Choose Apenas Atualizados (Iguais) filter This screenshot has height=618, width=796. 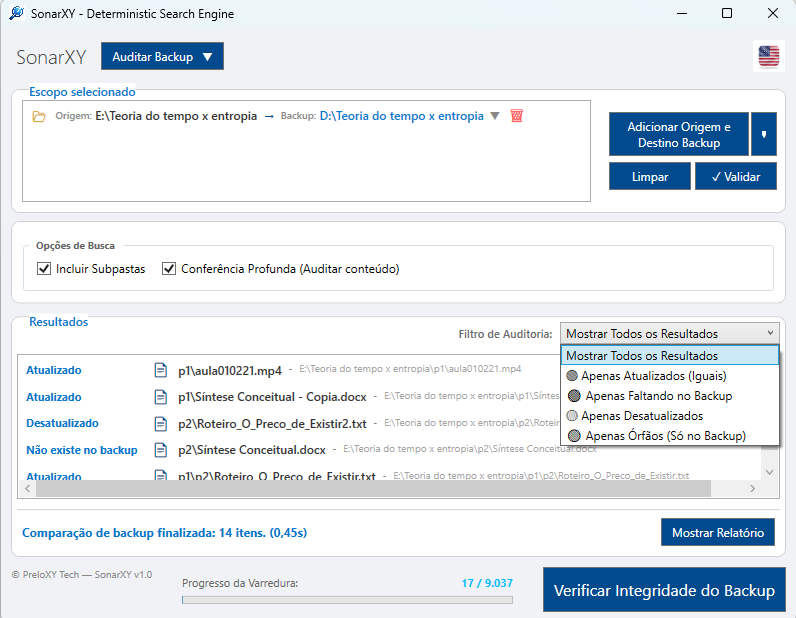pyautogui.click(x=670, y=376)
